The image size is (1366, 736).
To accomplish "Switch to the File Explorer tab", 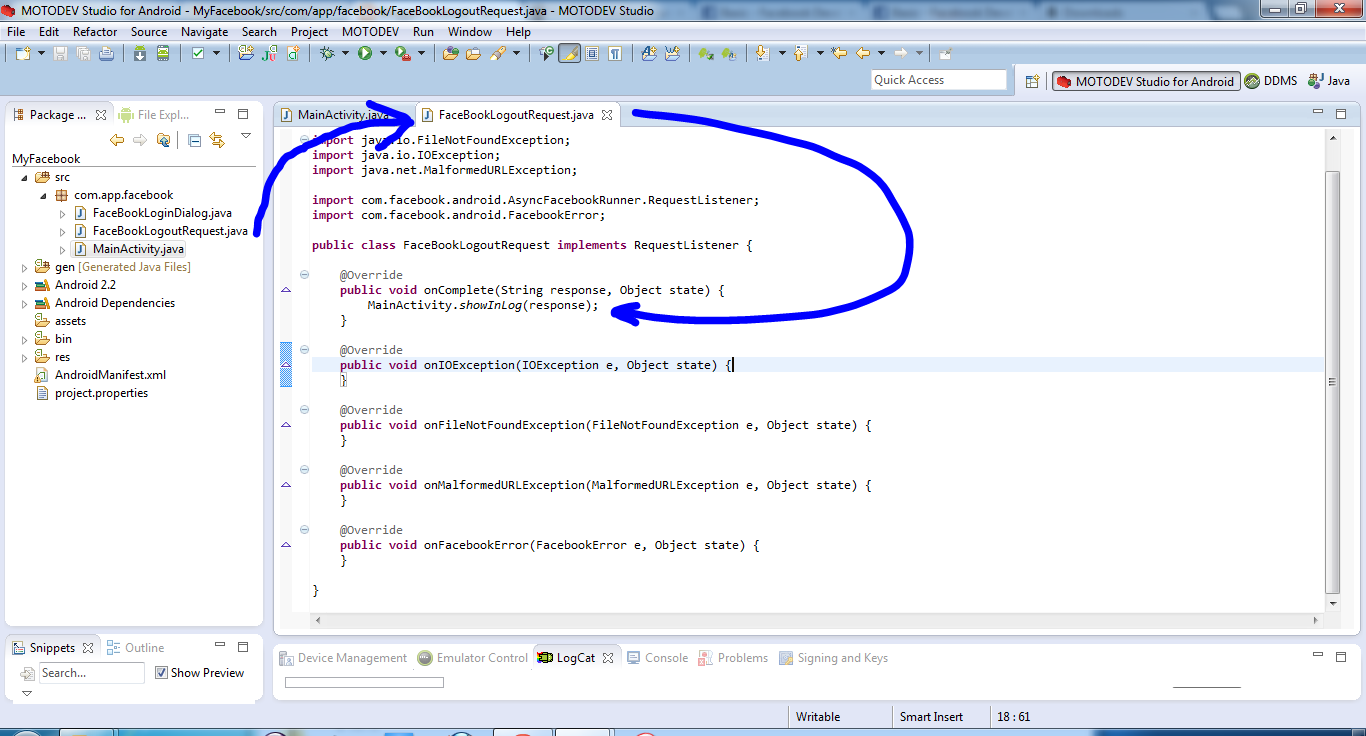I will (154, 115).
